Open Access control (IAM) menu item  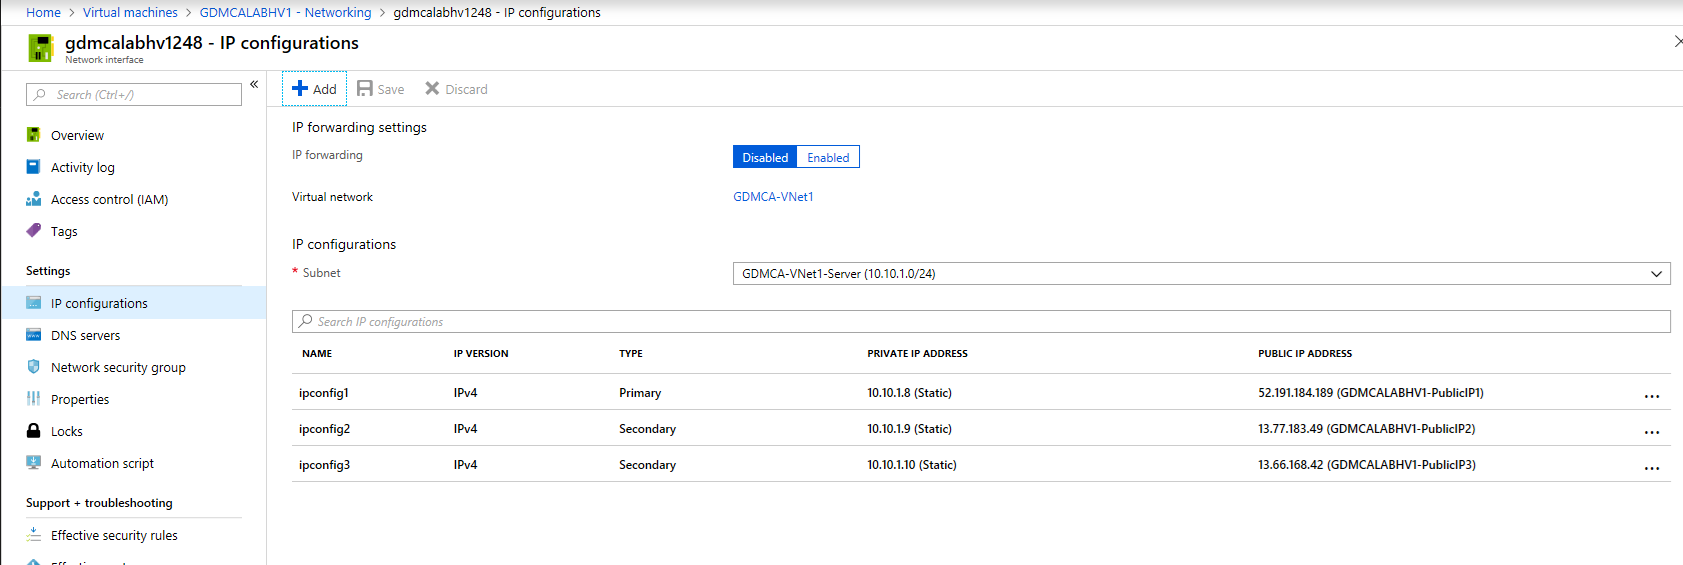pos(110,199)
